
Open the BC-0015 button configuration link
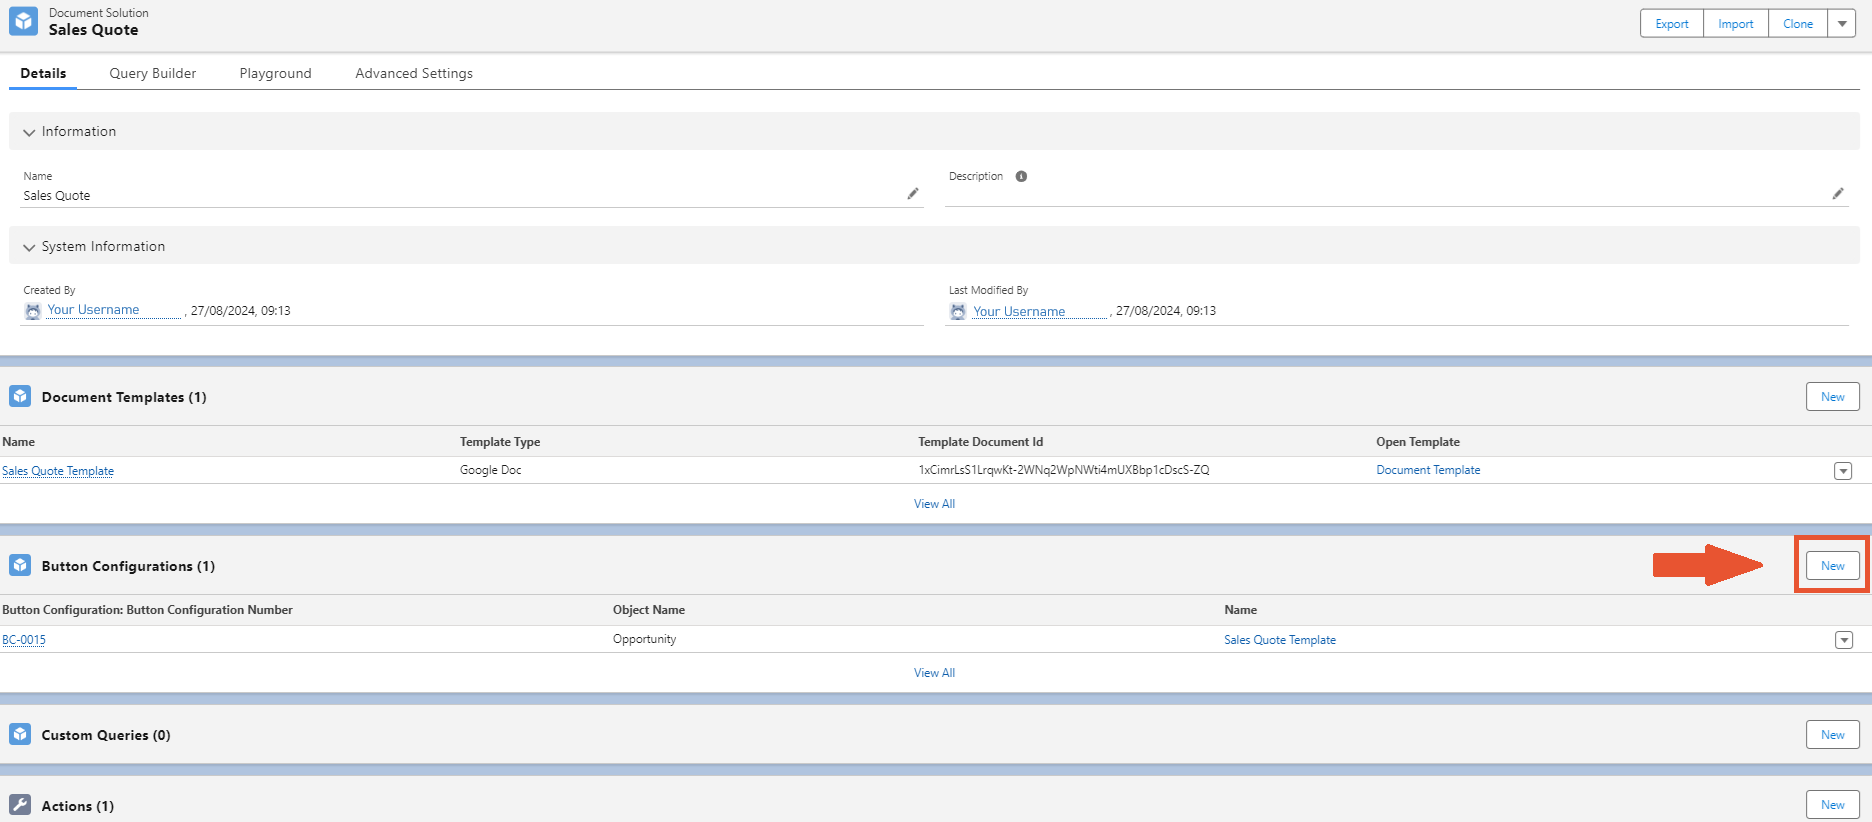[24, 640]
